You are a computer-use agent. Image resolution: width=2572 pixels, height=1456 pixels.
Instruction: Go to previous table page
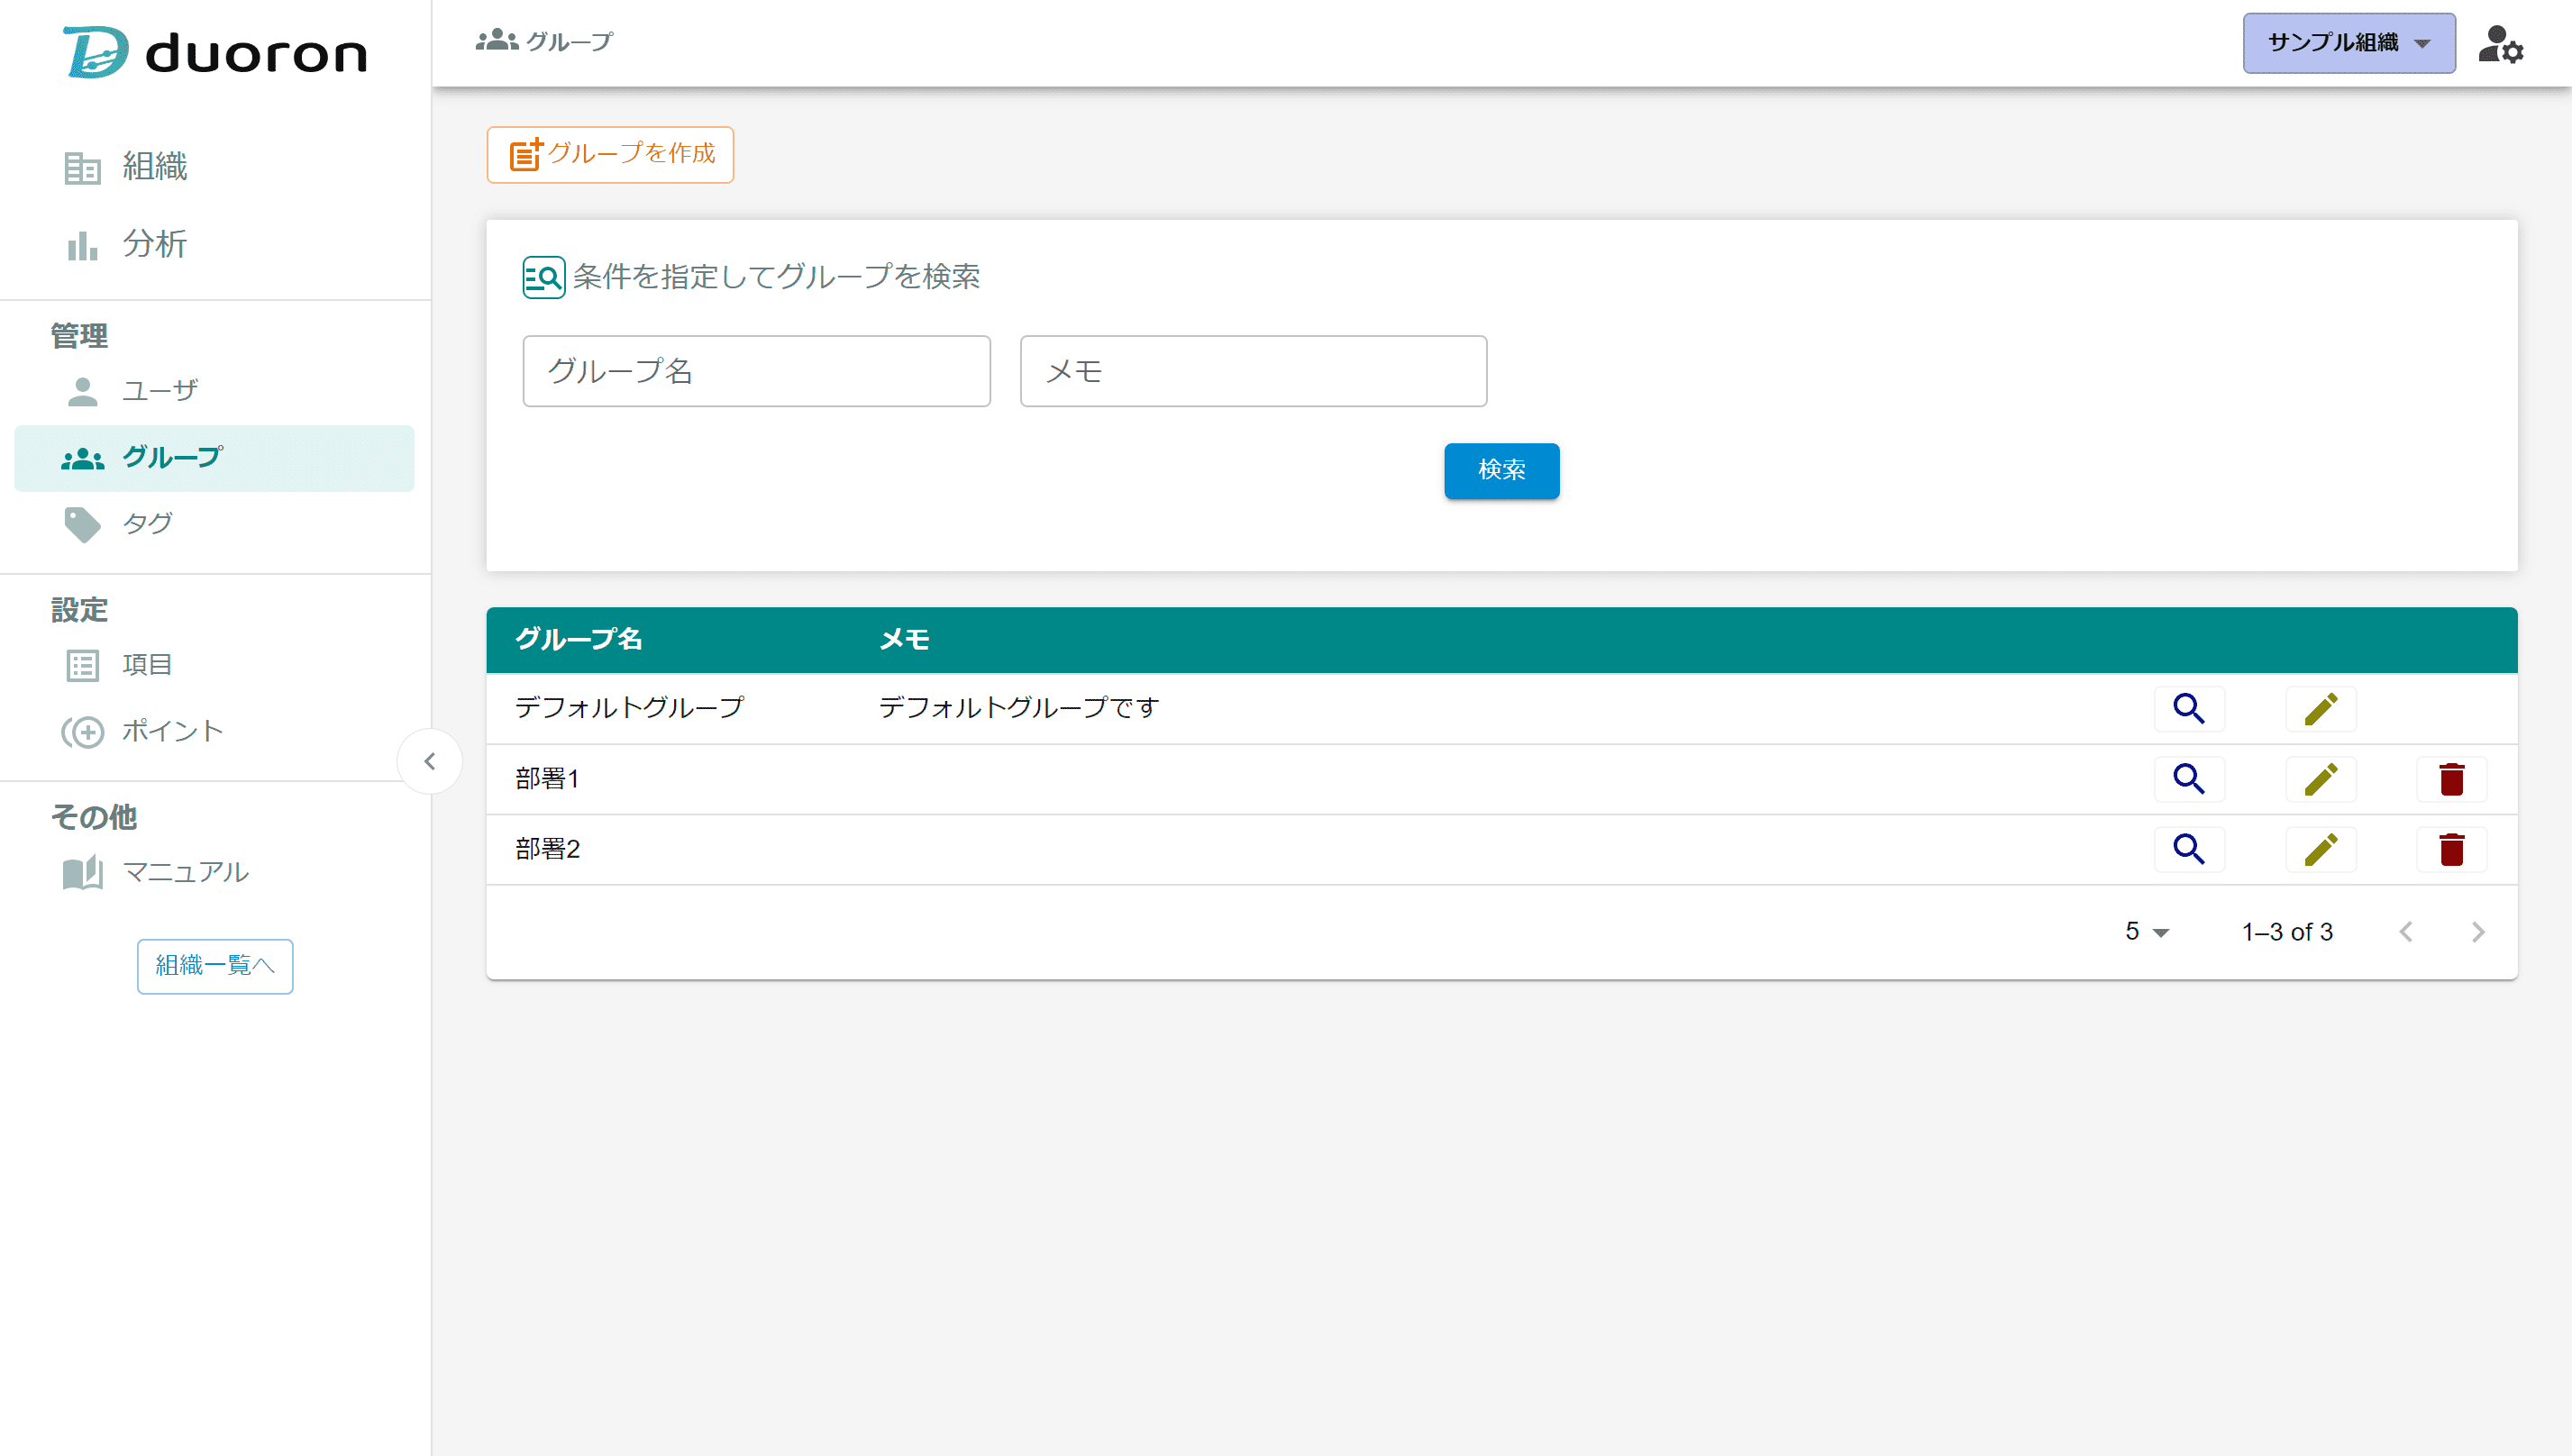coord(2406,932)
